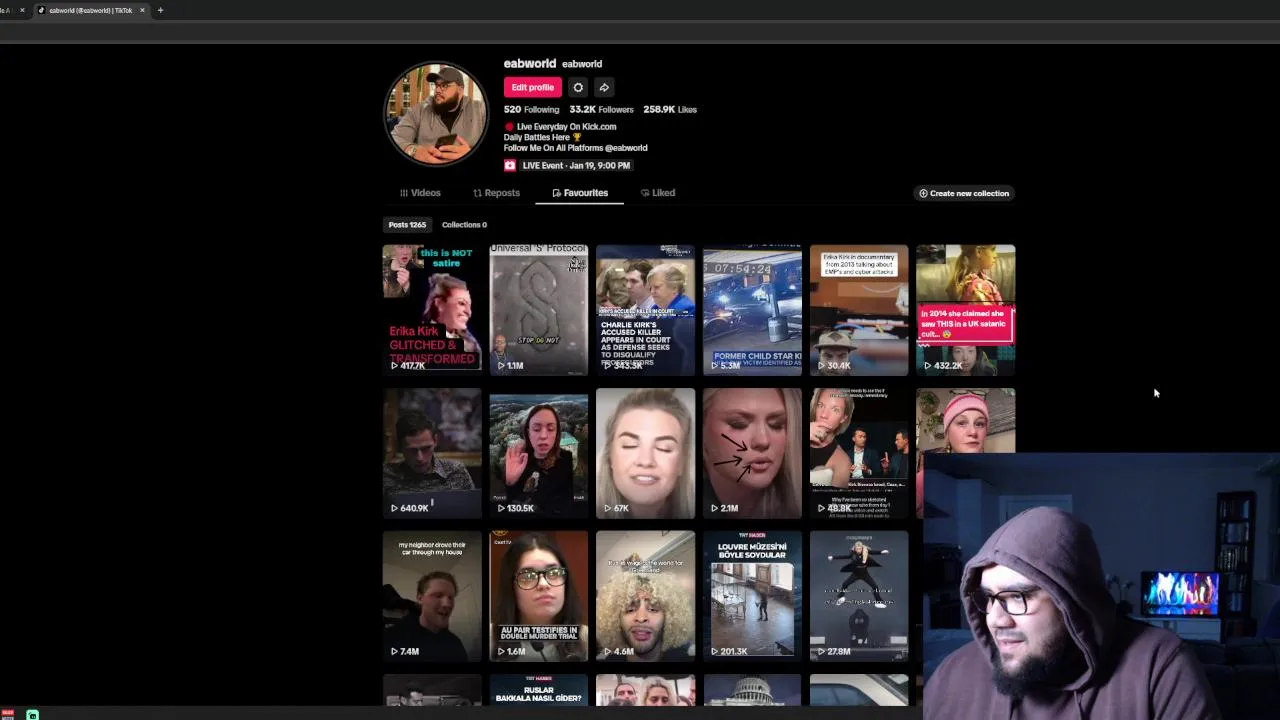
Task: Click the plus icon in Create new collection
Action: coord(924,193)
